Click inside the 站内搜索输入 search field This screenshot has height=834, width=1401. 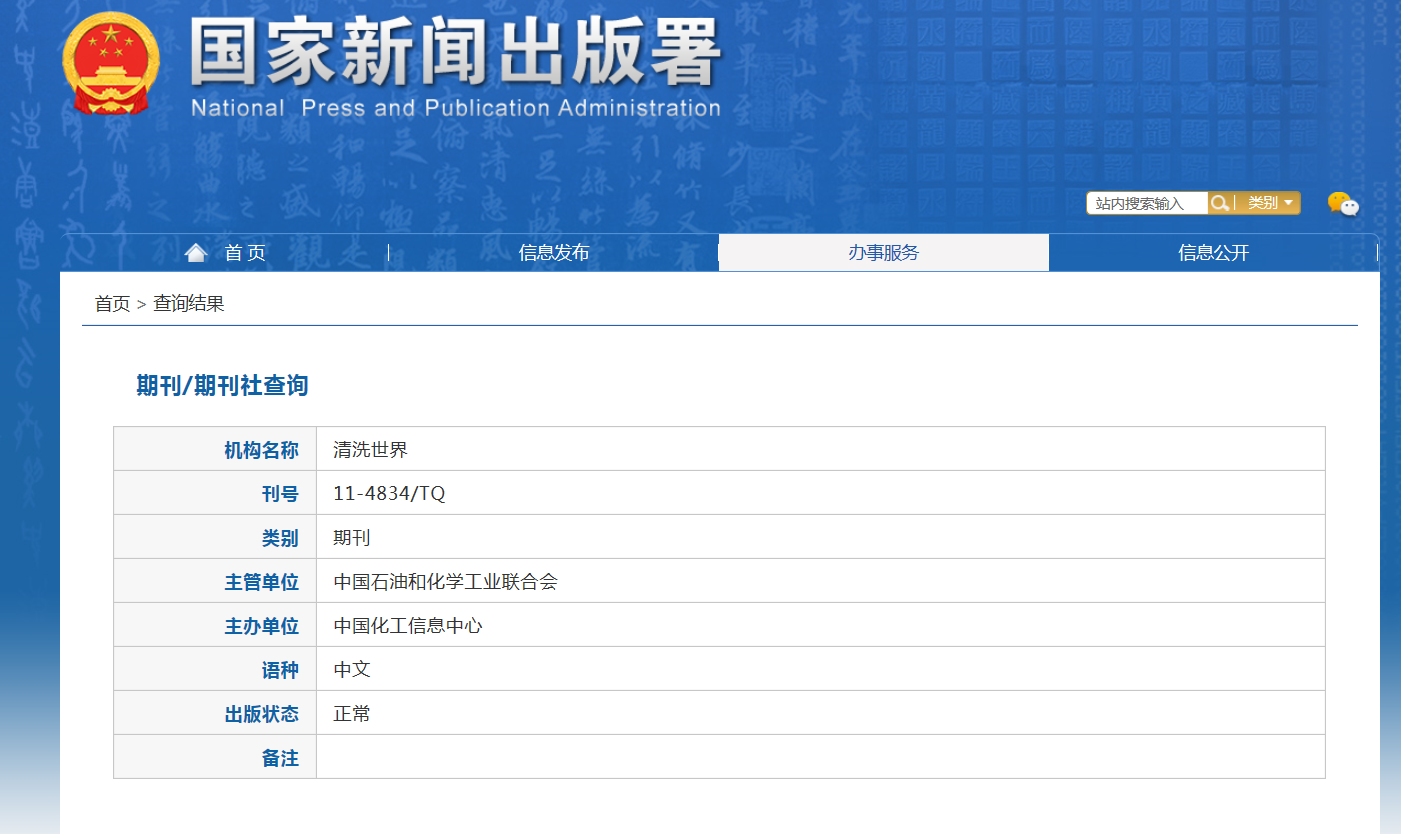(x=1146, y=203)
